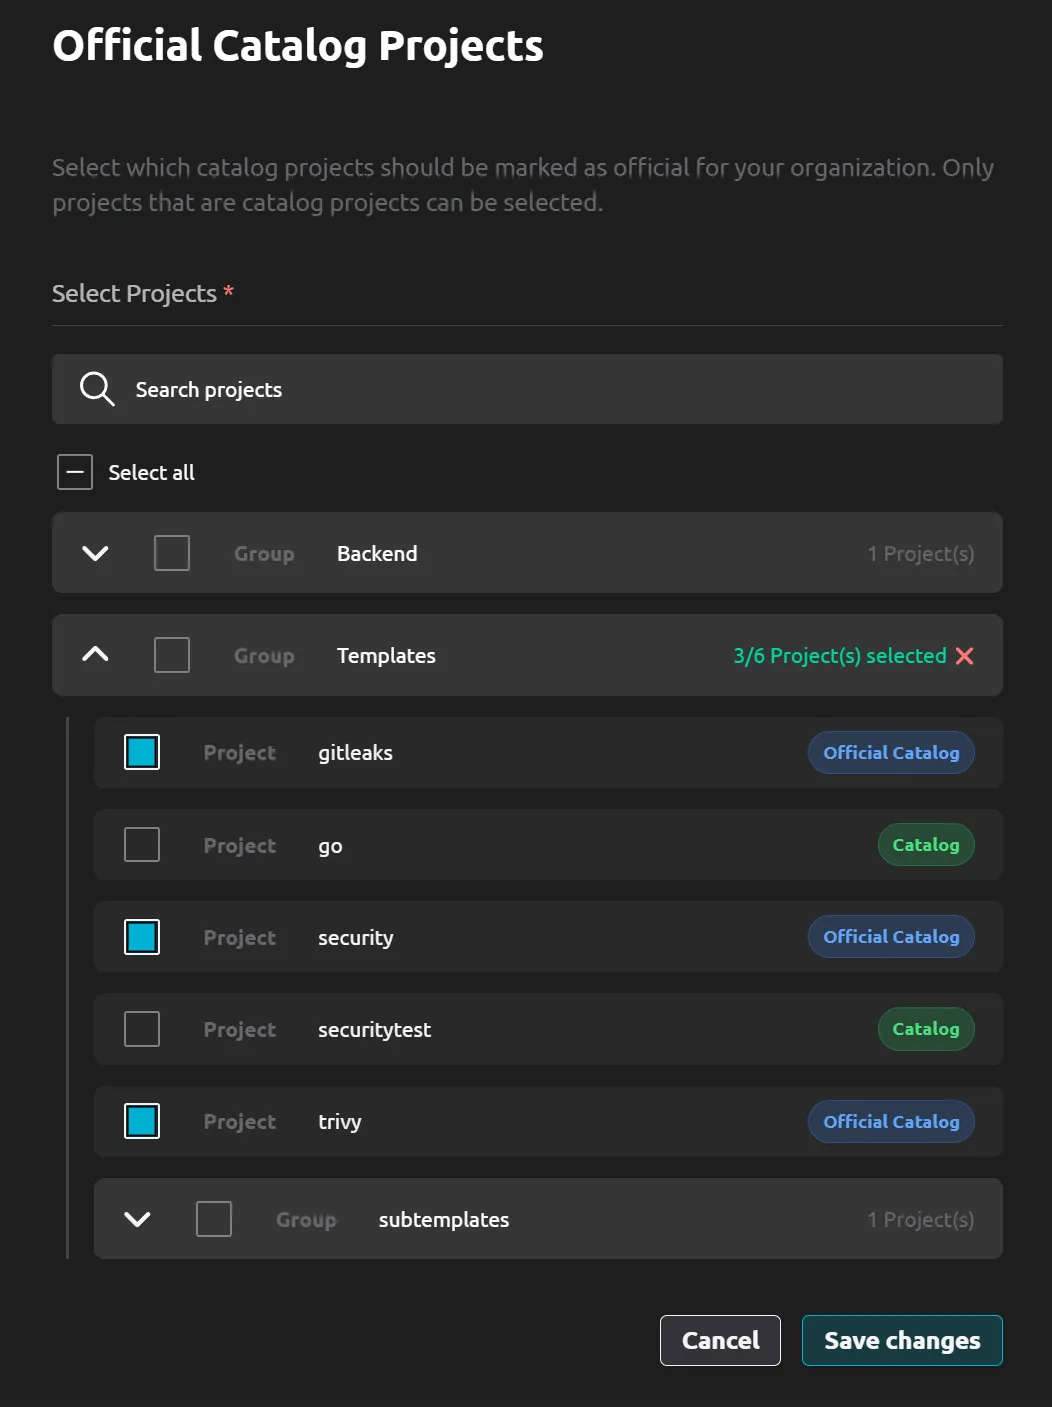
Task: Uncheck the security project checkbox
Action: [x=141, y=936]
